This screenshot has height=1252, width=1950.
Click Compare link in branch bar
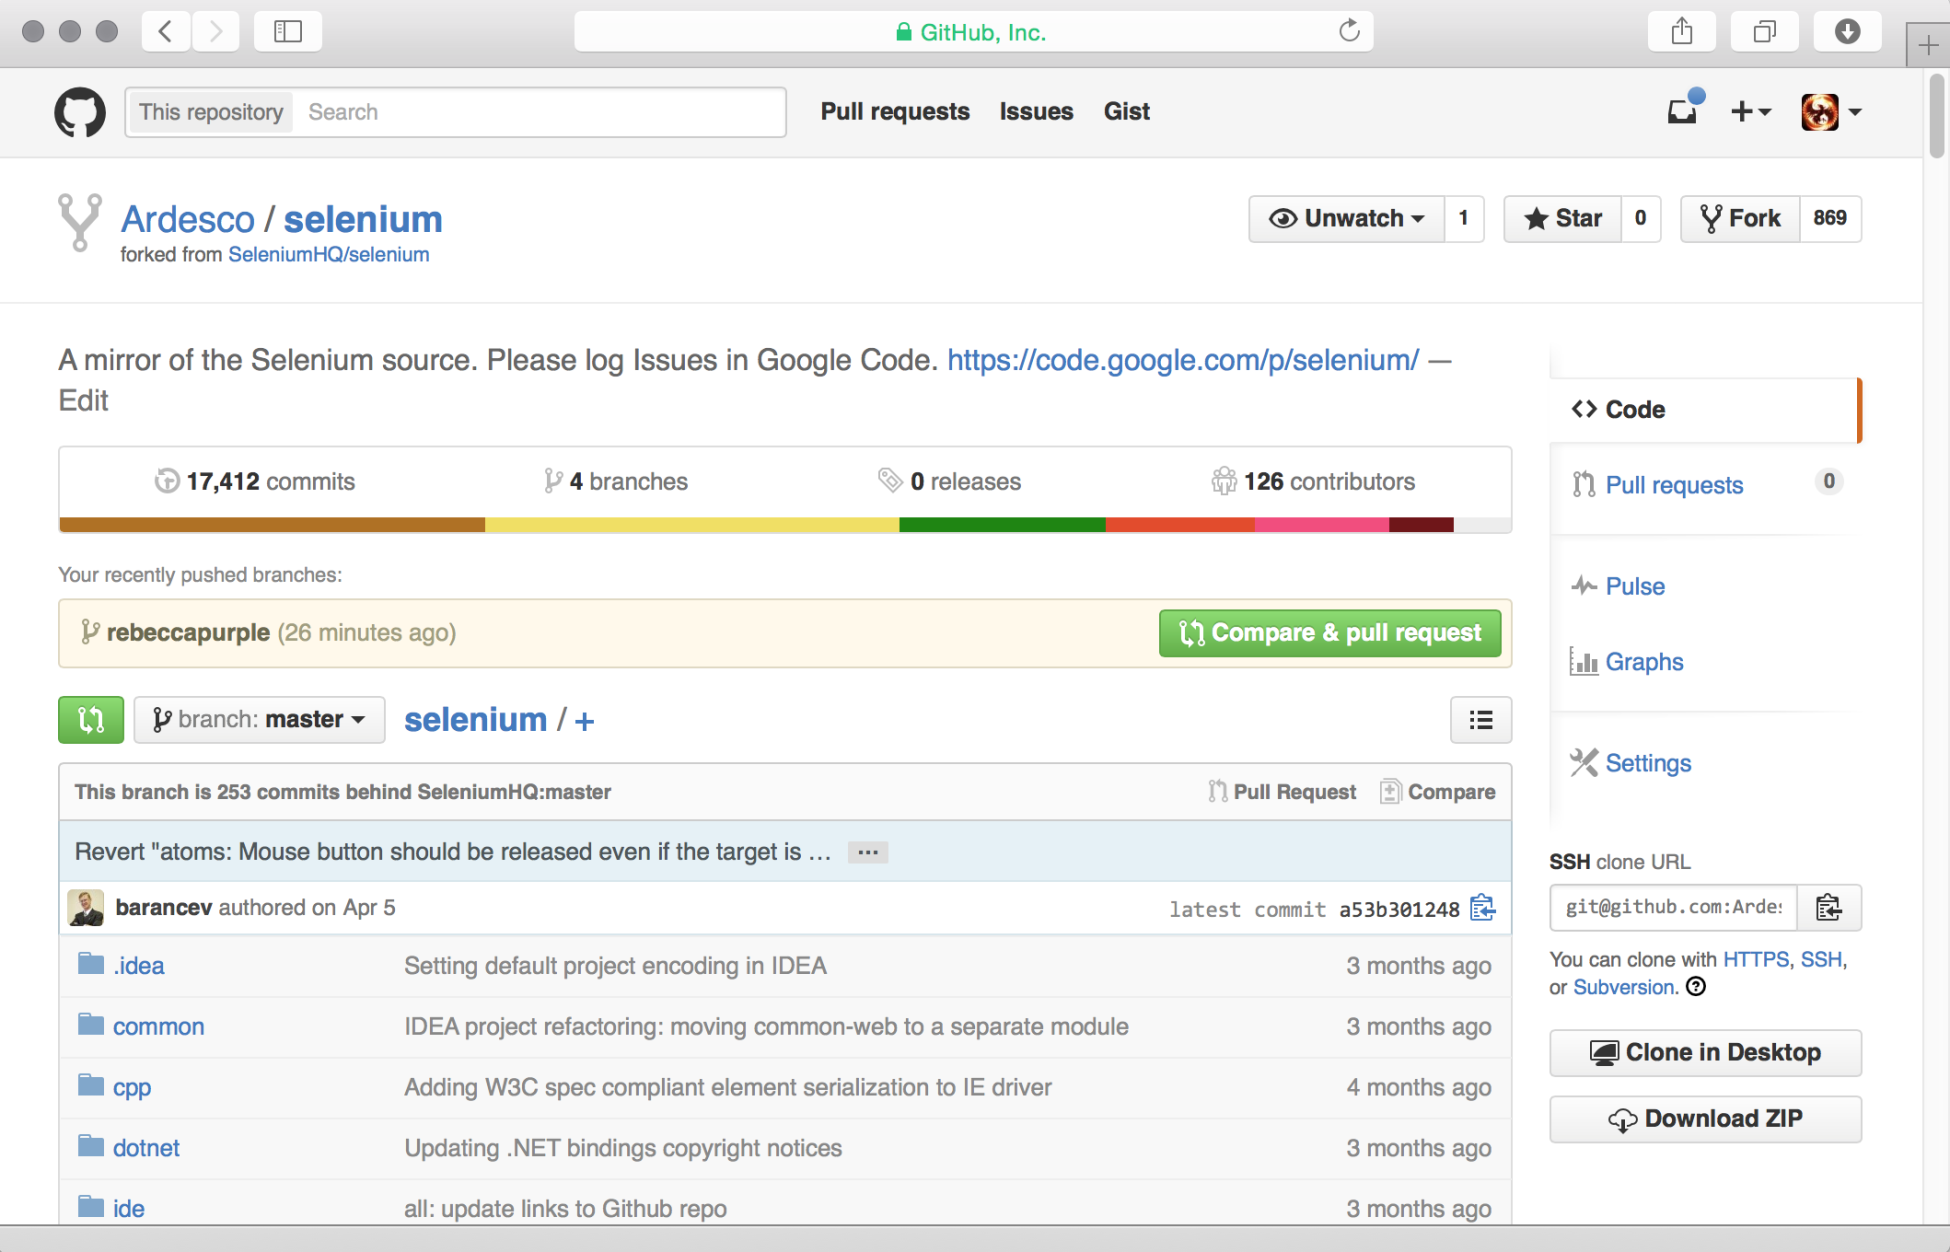[1438, 792]
